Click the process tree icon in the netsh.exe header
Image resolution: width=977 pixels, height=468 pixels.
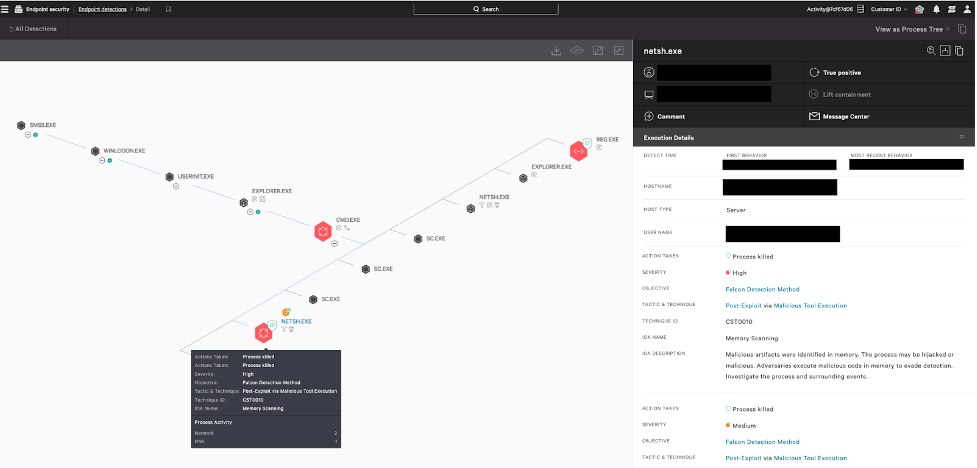point(945,51)
